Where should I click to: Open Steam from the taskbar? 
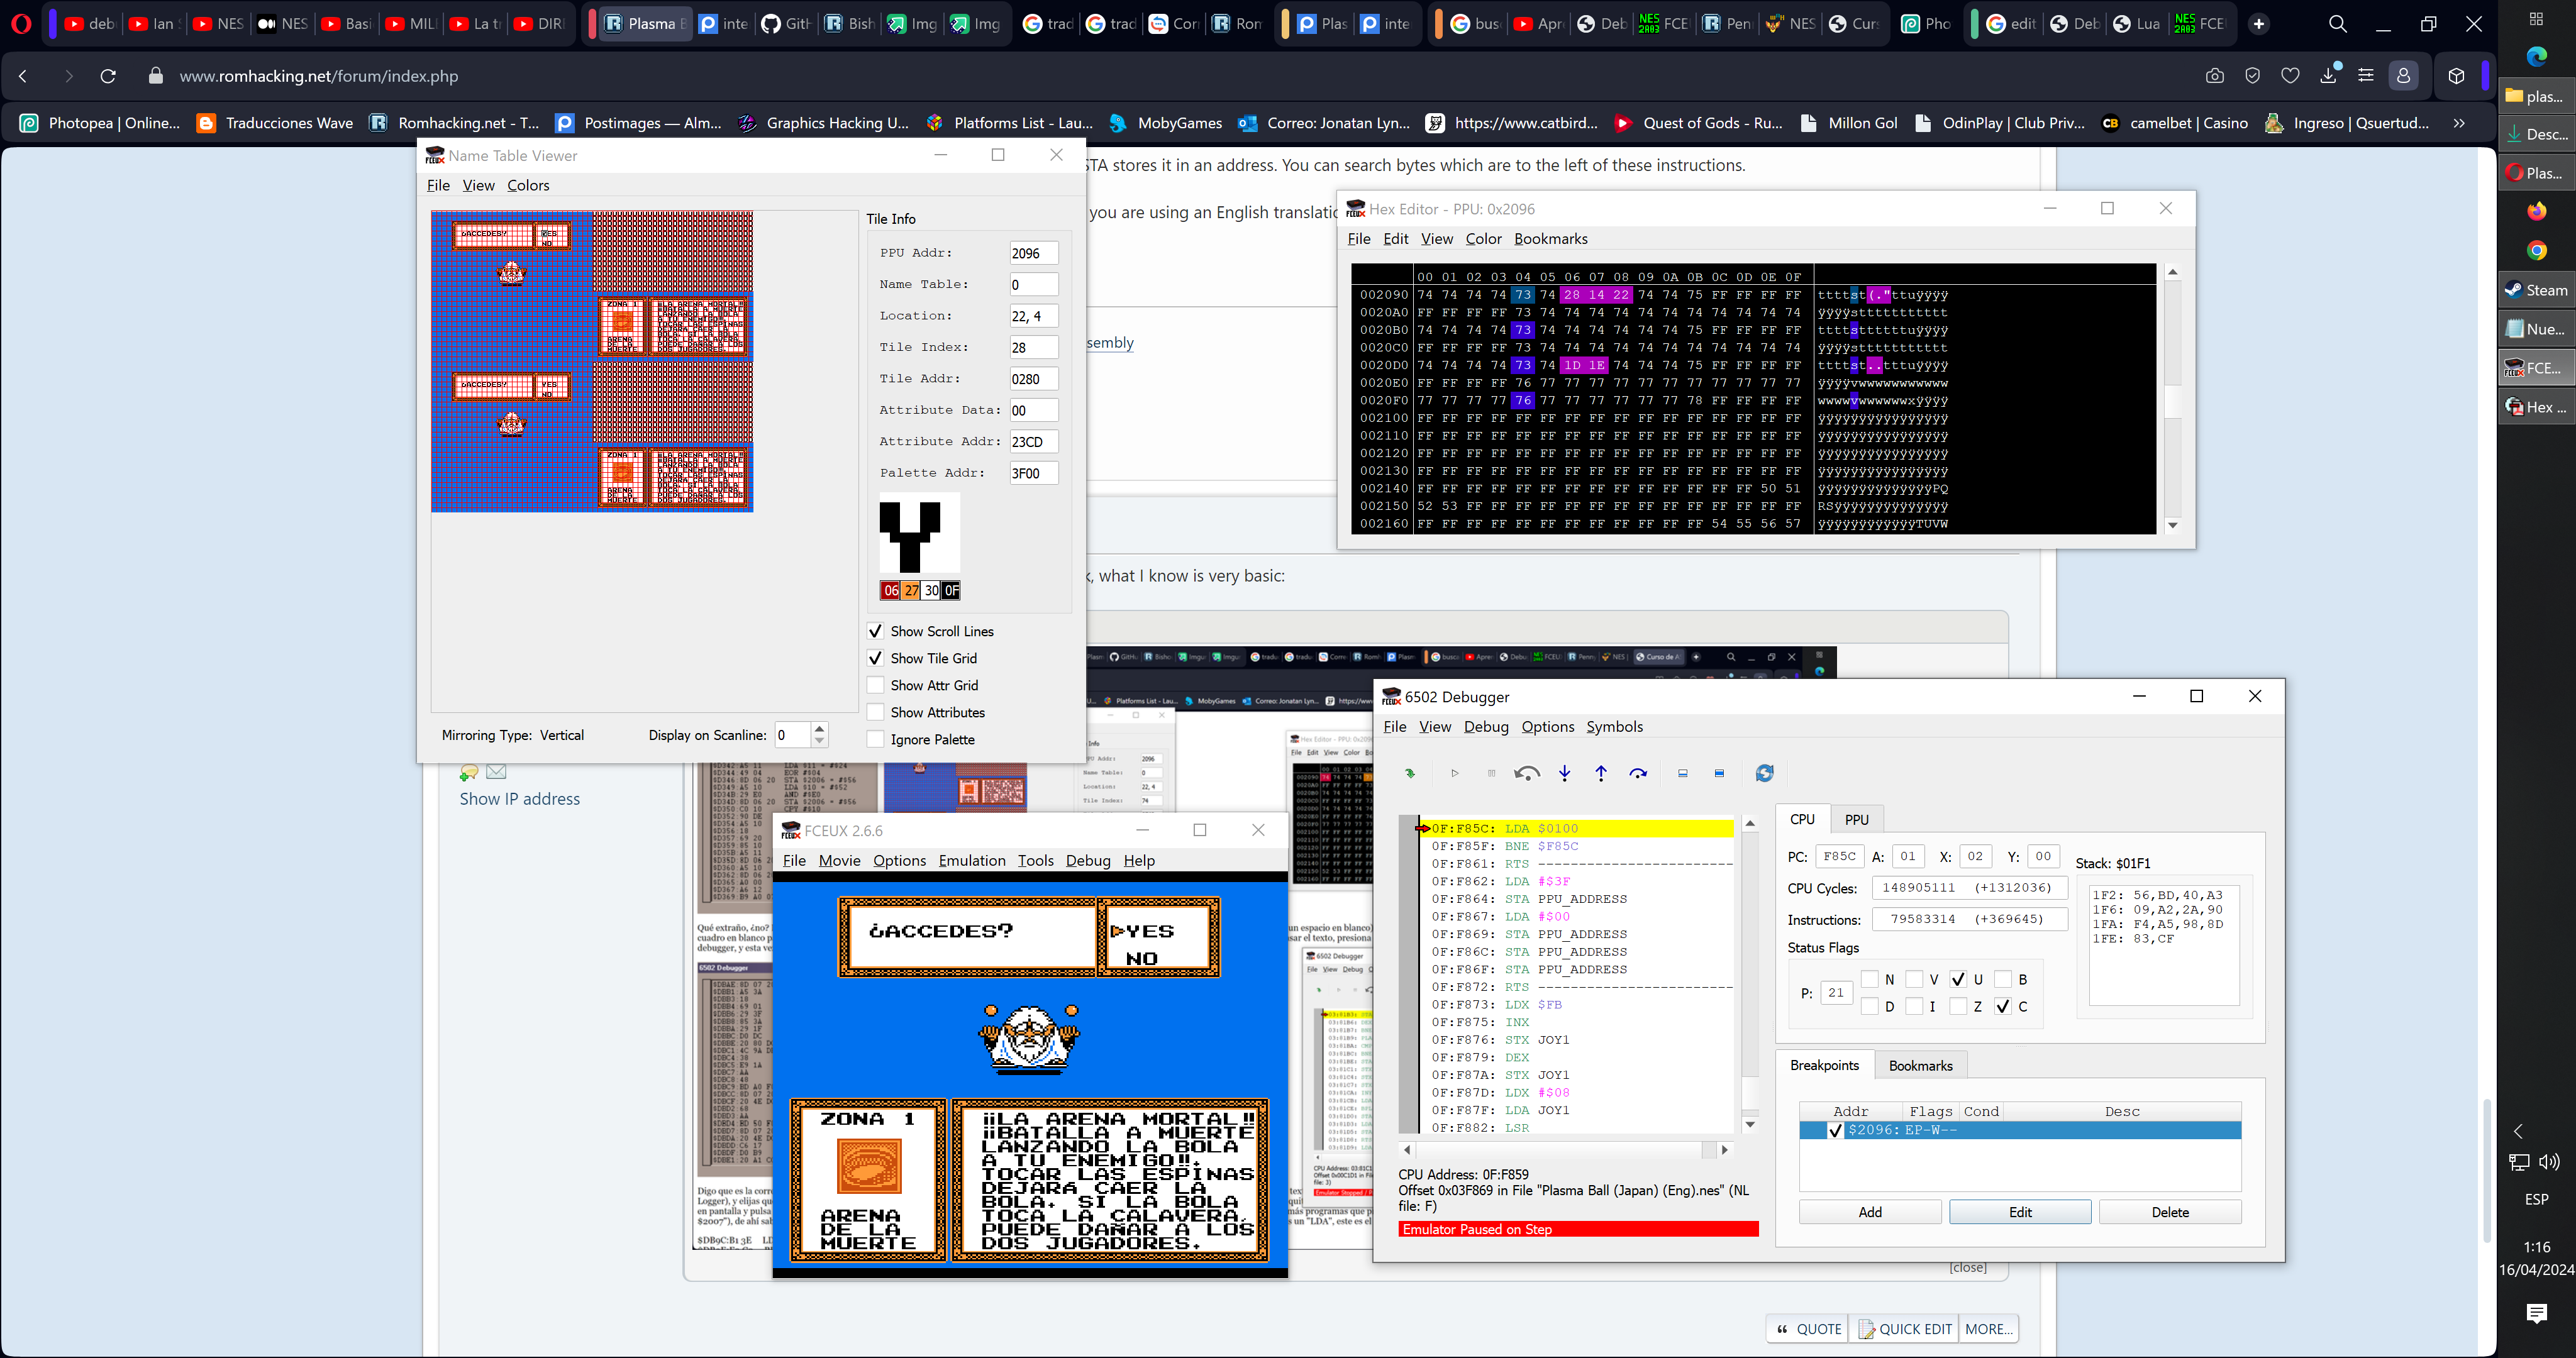(x=2536, y=290)
